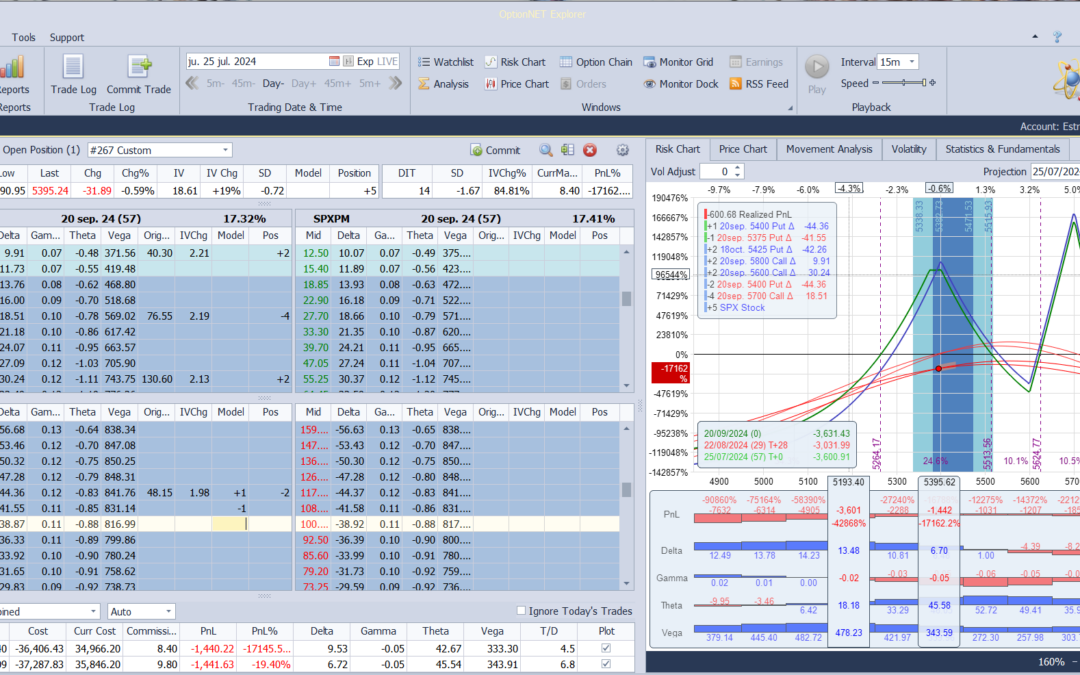Switch to the Price Chart tab
This screenshot has height=675, width=1080.
pos(742,149)
